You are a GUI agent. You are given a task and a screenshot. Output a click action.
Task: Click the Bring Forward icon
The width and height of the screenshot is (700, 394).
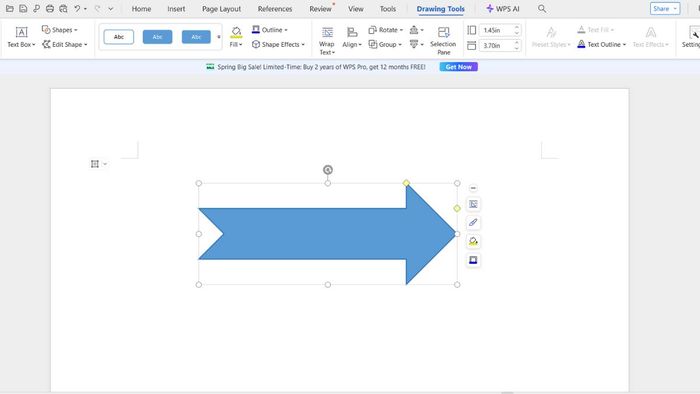pos(414,30)
